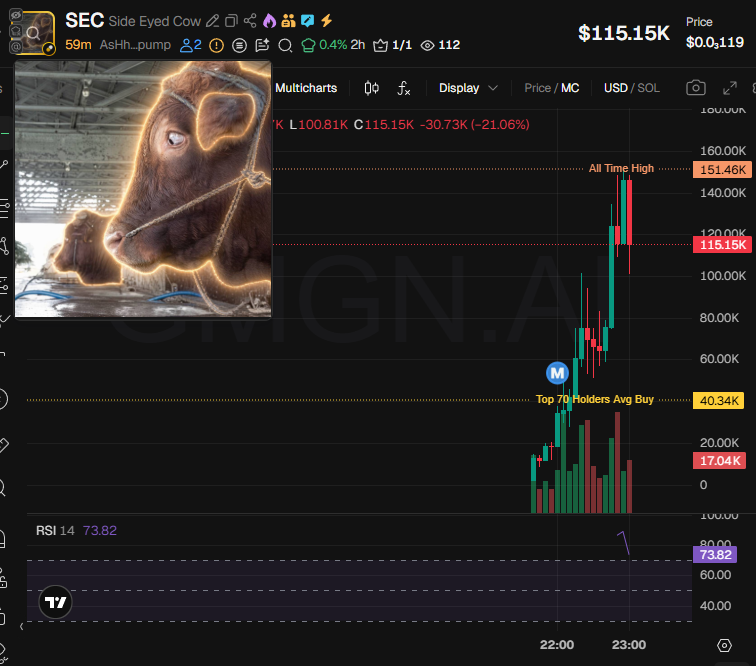Click the $115.15K market cap value

click(x=624, y=33)
